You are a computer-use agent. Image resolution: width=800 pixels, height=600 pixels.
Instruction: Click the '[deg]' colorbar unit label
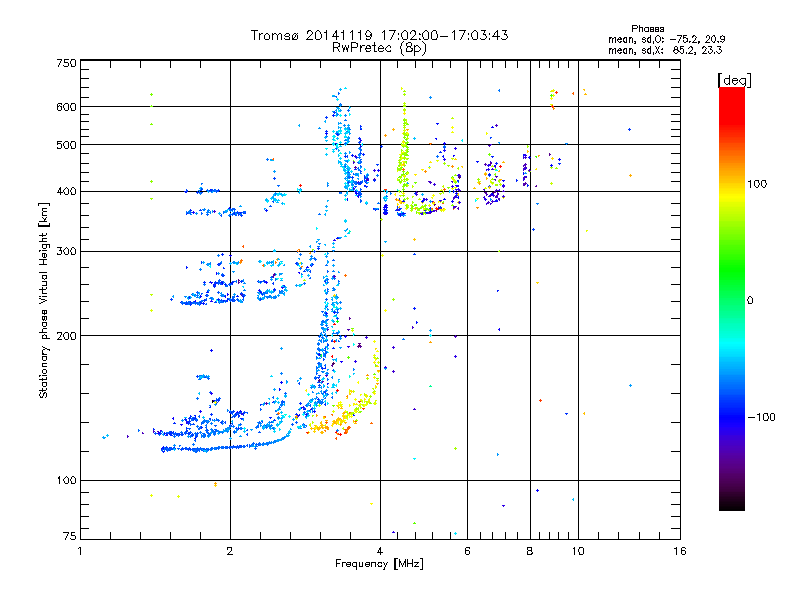(x=734, y=80)
